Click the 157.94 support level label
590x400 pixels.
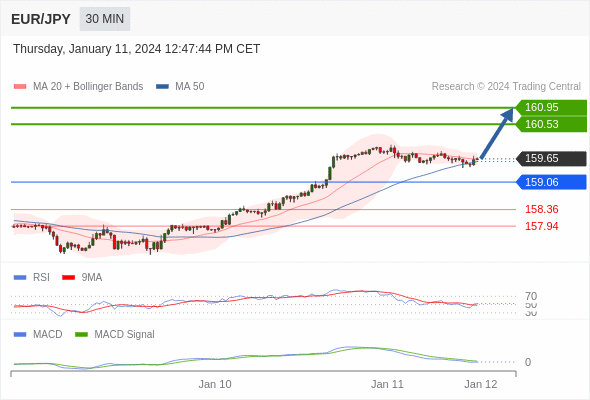coord(541,226)
